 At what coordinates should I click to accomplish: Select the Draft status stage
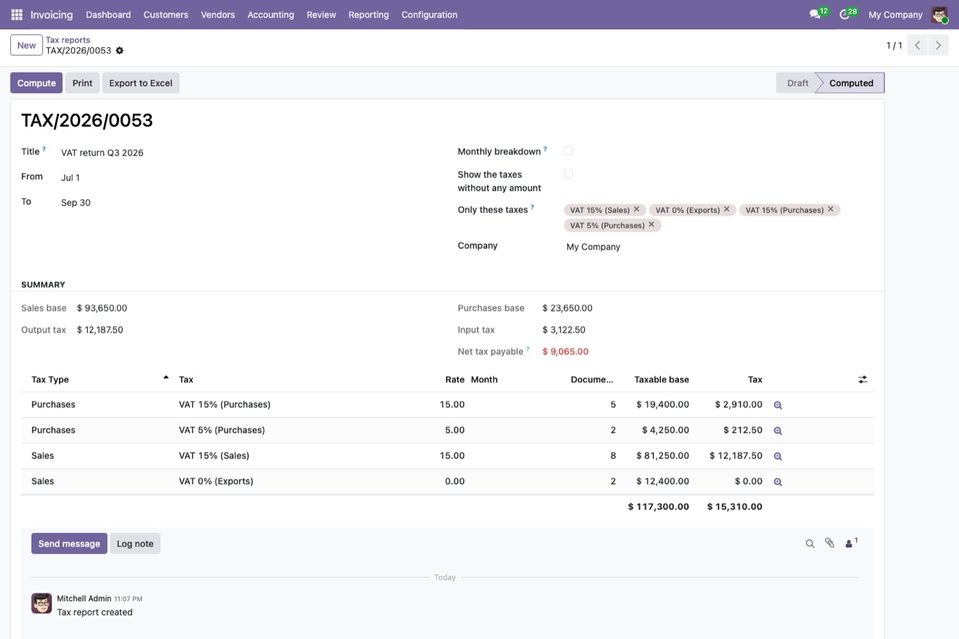(x=797, y=83)
